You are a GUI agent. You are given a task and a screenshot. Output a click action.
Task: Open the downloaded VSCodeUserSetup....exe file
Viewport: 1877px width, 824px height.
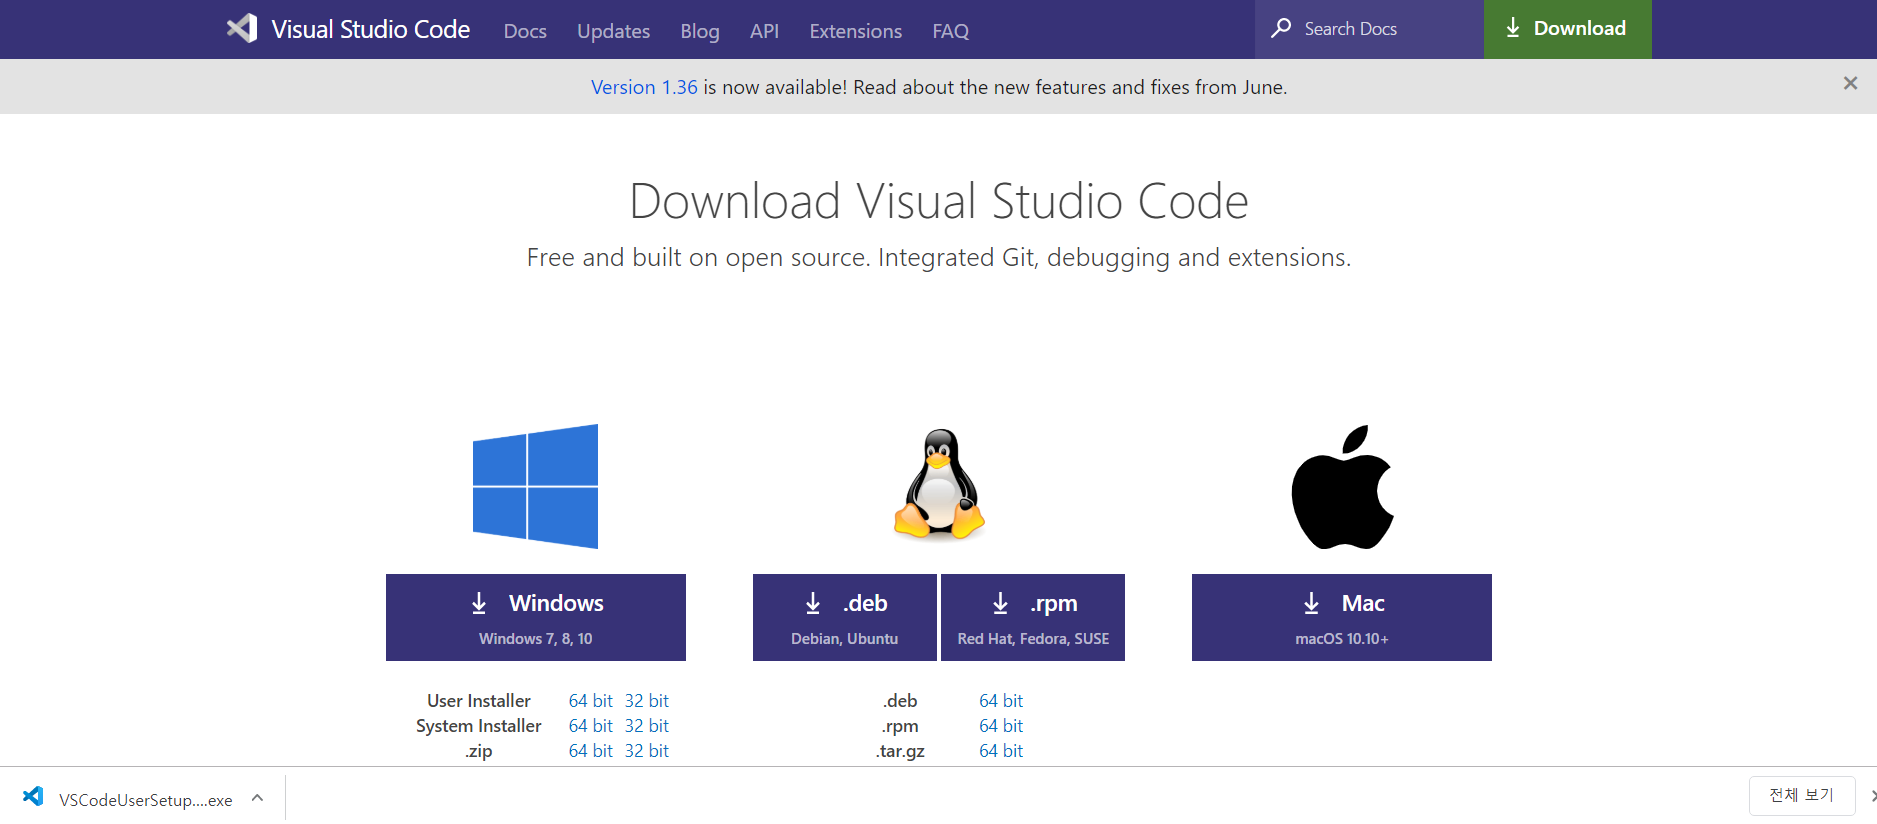[145, 800]
